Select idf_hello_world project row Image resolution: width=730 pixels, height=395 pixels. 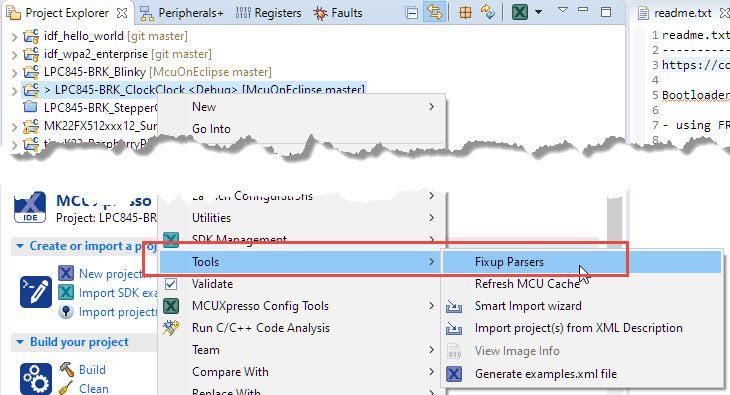(115, 36)
